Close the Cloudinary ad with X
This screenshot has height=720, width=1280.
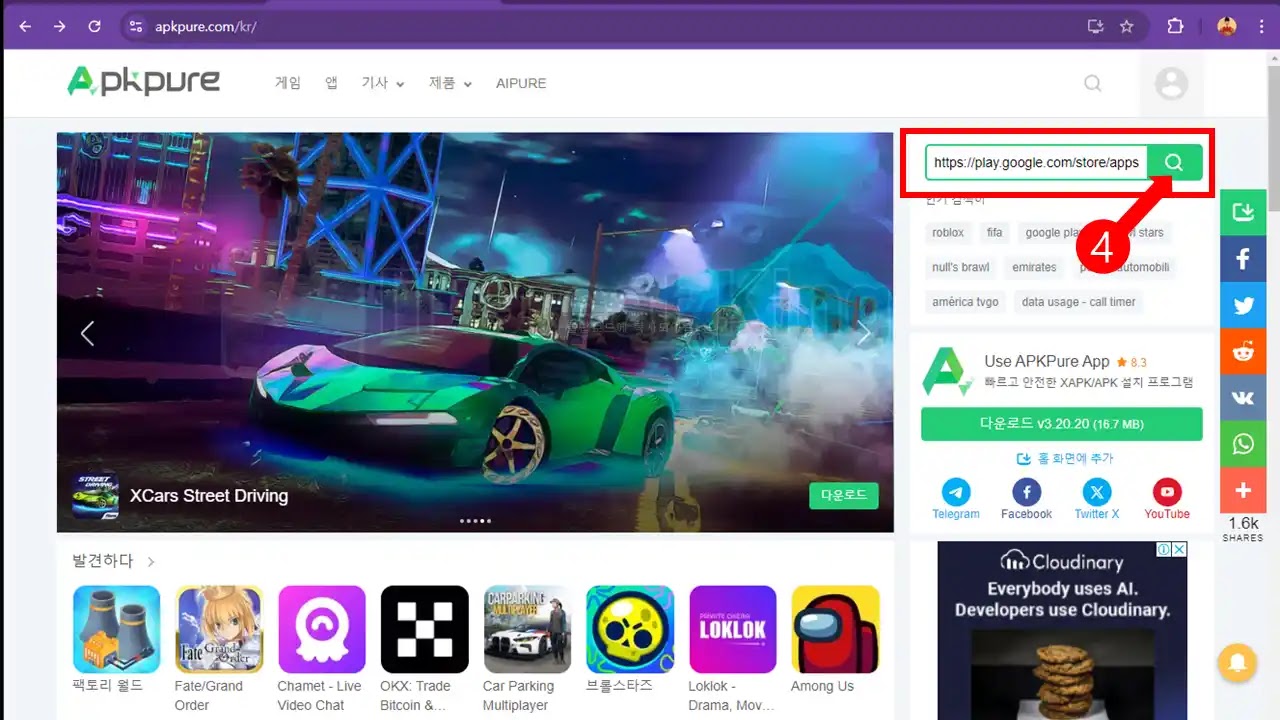[x=1179, y=549]
